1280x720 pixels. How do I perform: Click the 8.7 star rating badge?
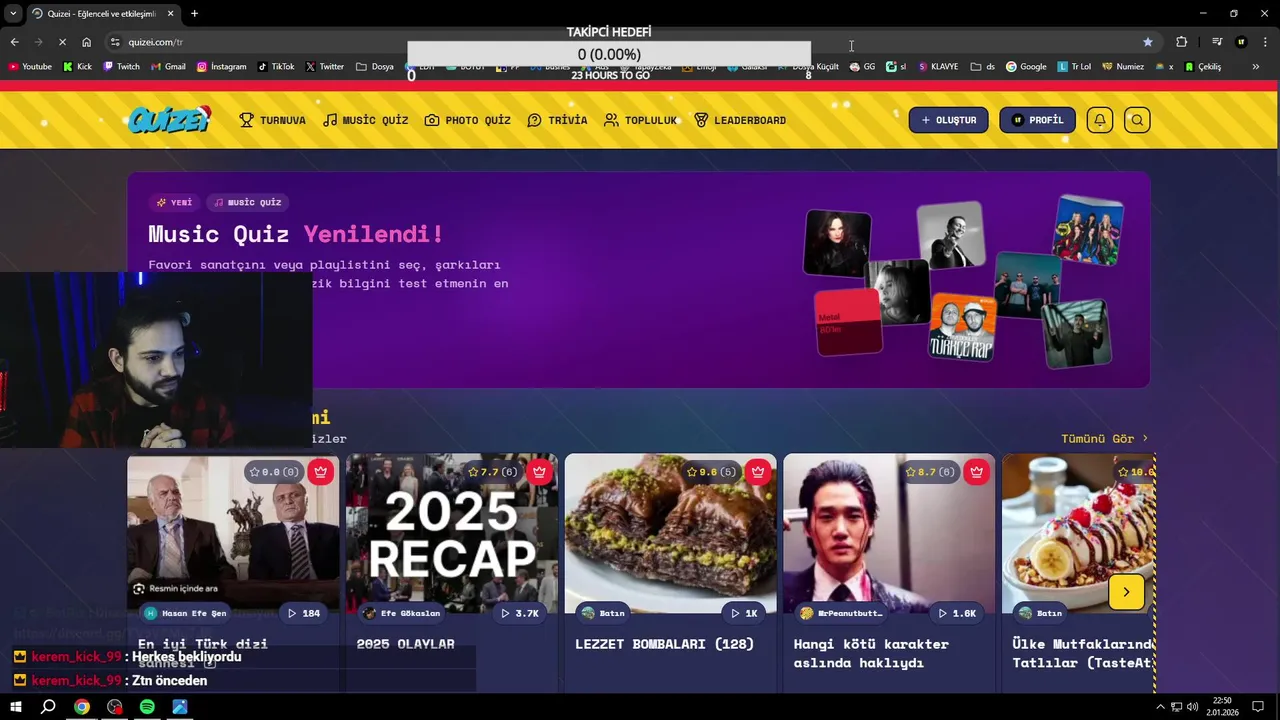931,472
